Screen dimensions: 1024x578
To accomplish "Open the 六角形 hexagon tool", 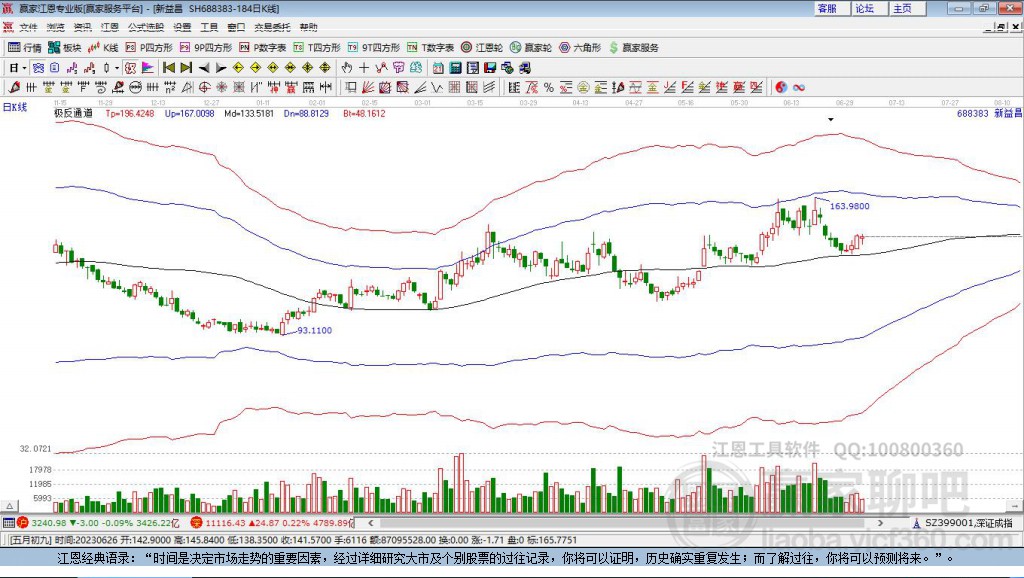I will (581, 47).
